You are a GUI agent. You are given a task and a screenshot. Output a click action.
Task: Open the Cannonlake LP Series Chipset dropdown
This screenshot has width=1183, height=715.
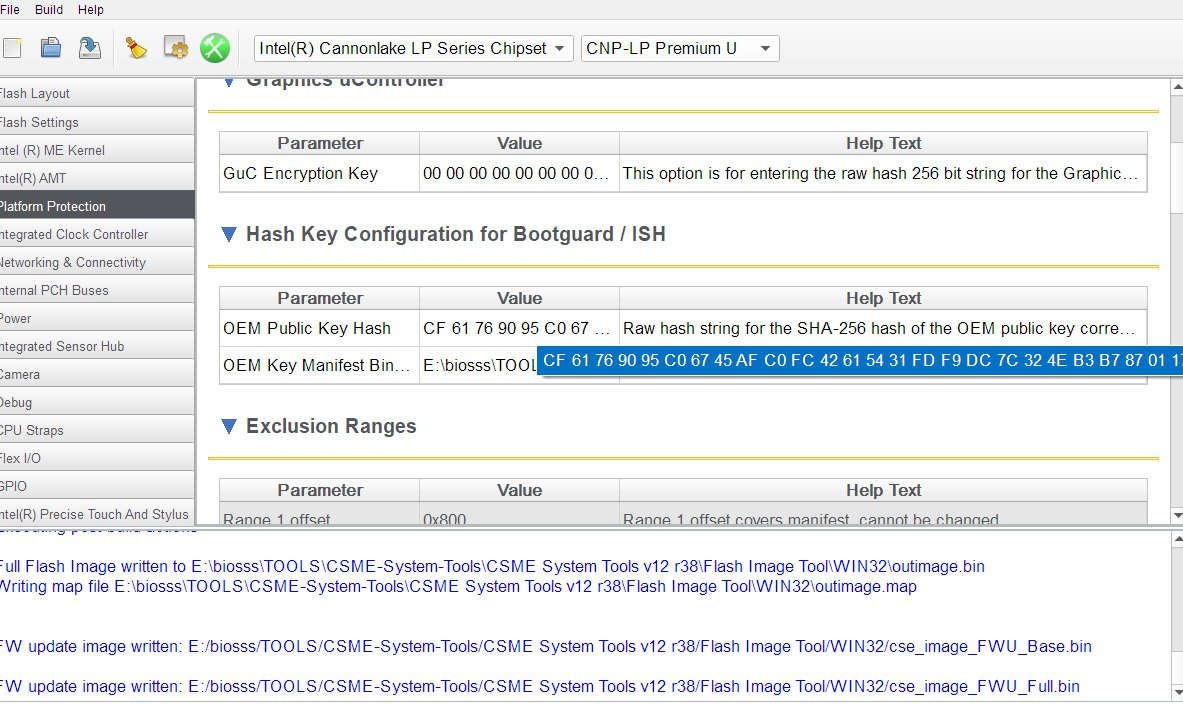[413, 48]
